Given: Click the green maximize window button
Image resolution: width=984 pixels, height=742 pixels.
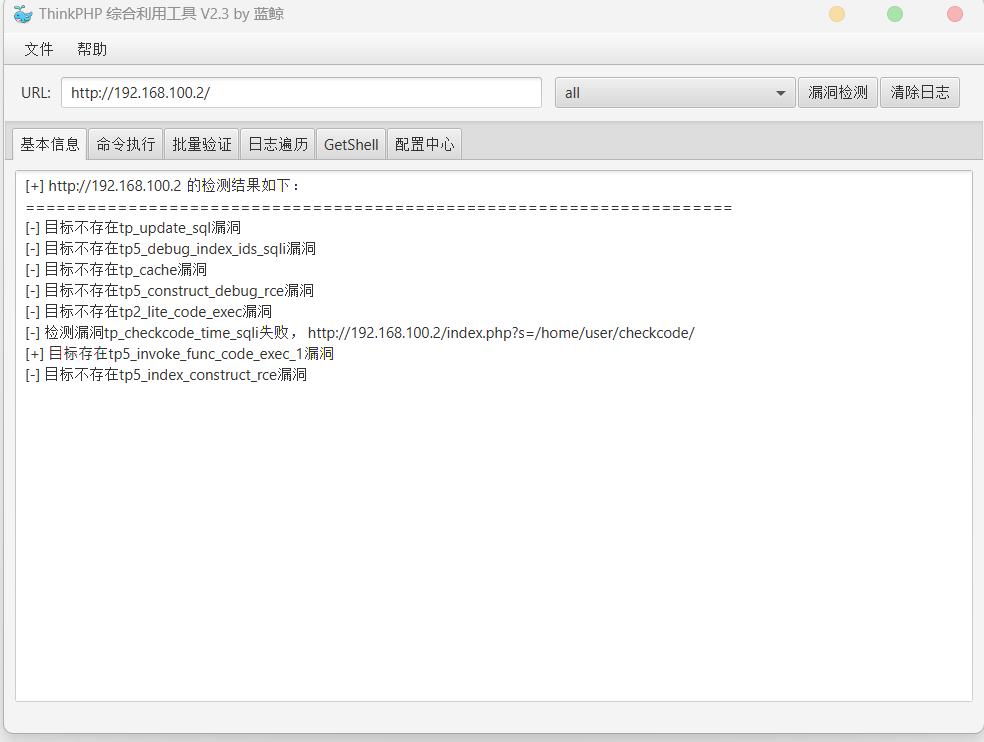Looking at the screenshot, I should click(x=895, y=14).
